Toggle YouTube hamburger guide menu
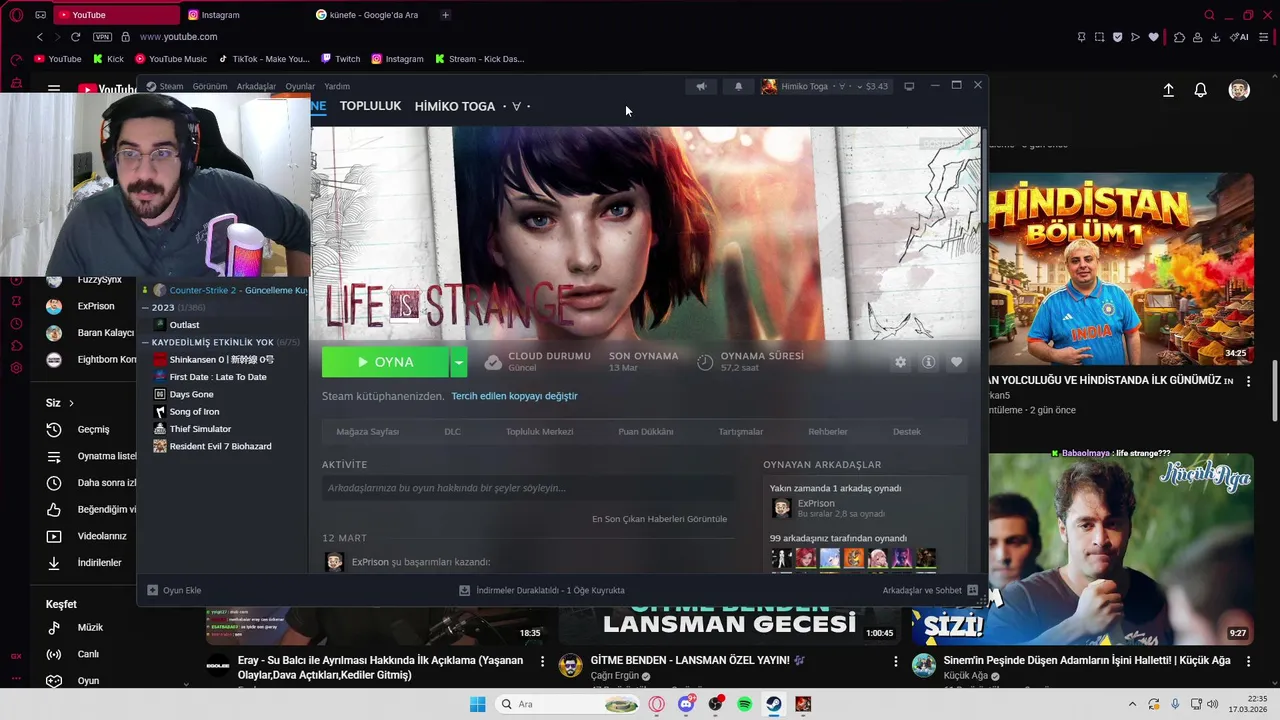This screenshot has height=720, width=1280. pyautogui.click(x=54, y=90)
